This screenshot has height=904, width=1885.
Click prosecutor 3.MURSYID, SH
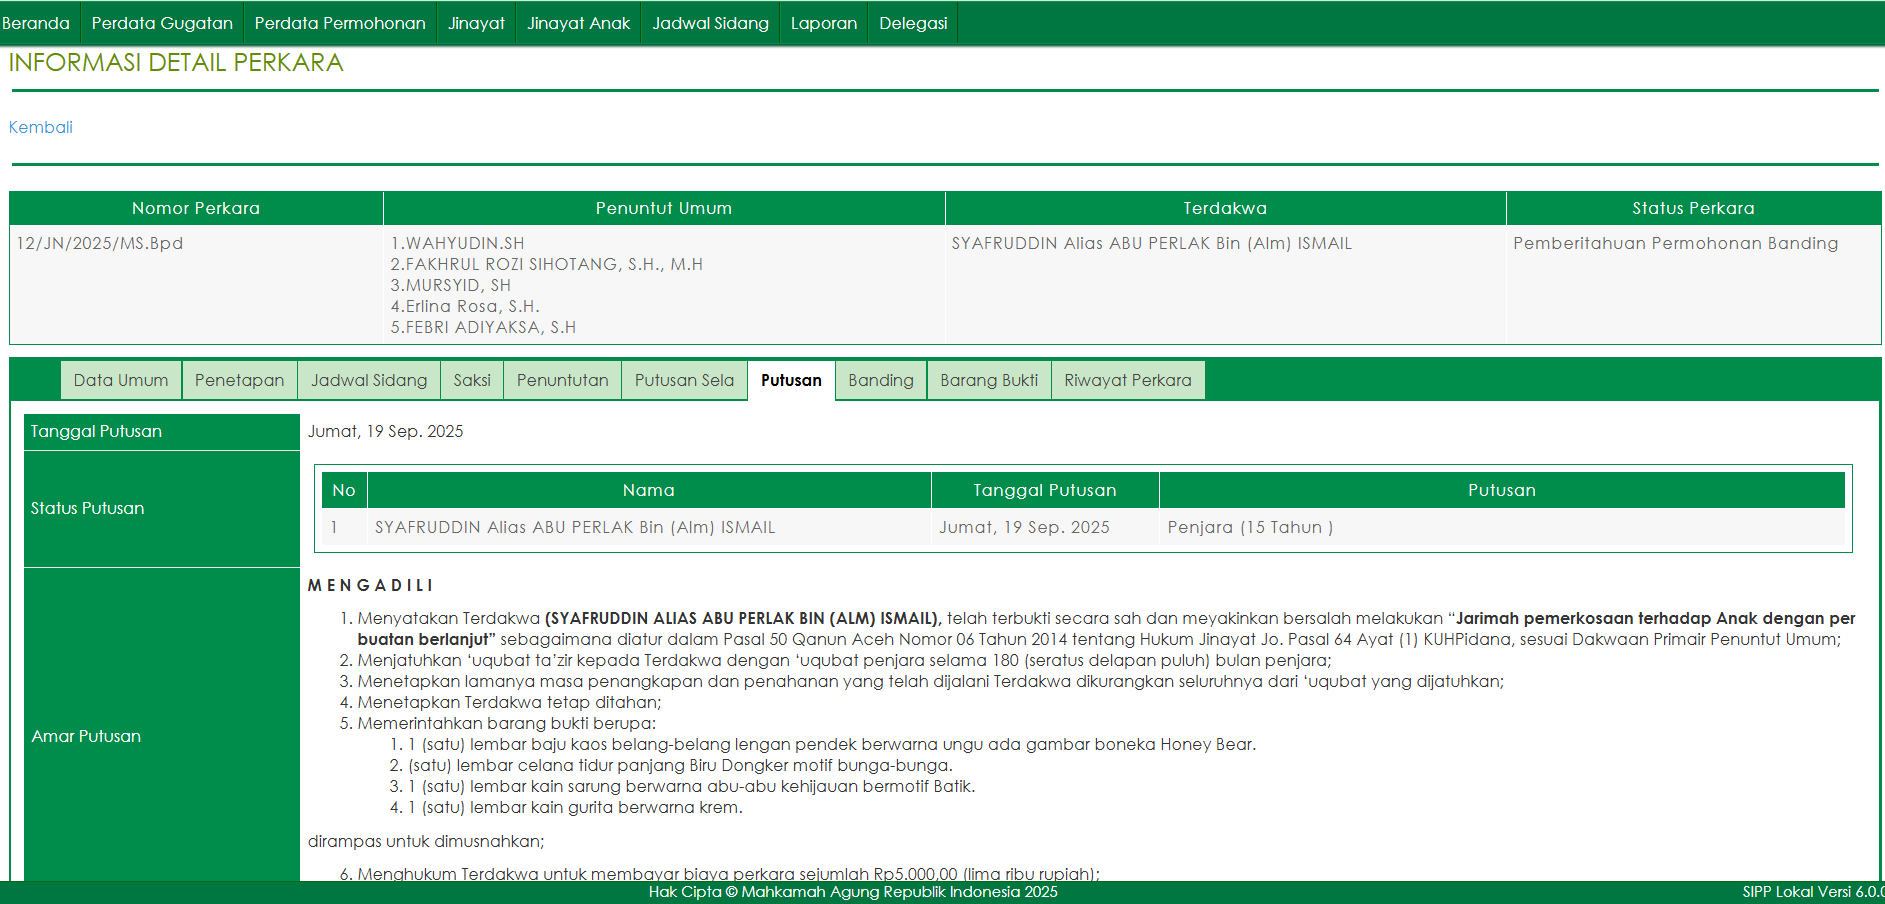click(x=450, y=285)
